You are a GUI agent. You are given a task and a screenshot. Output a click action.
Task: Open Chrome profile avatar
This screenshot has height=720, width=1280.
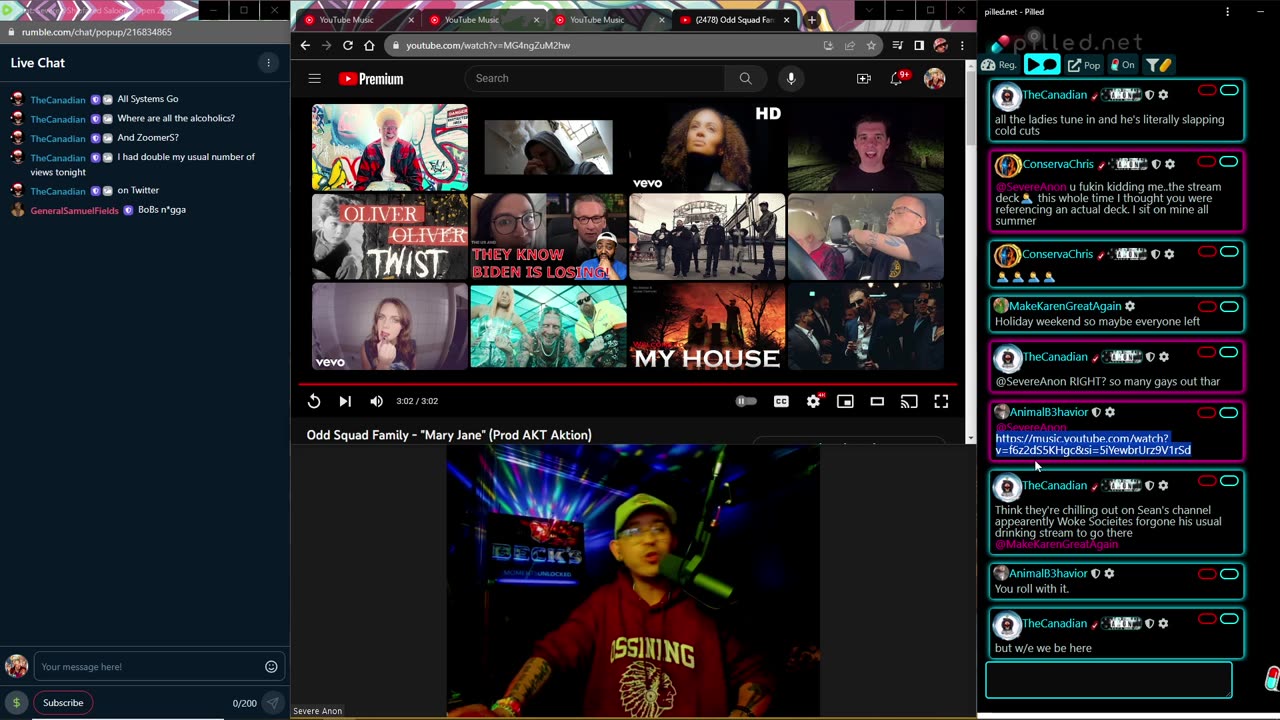940,45
